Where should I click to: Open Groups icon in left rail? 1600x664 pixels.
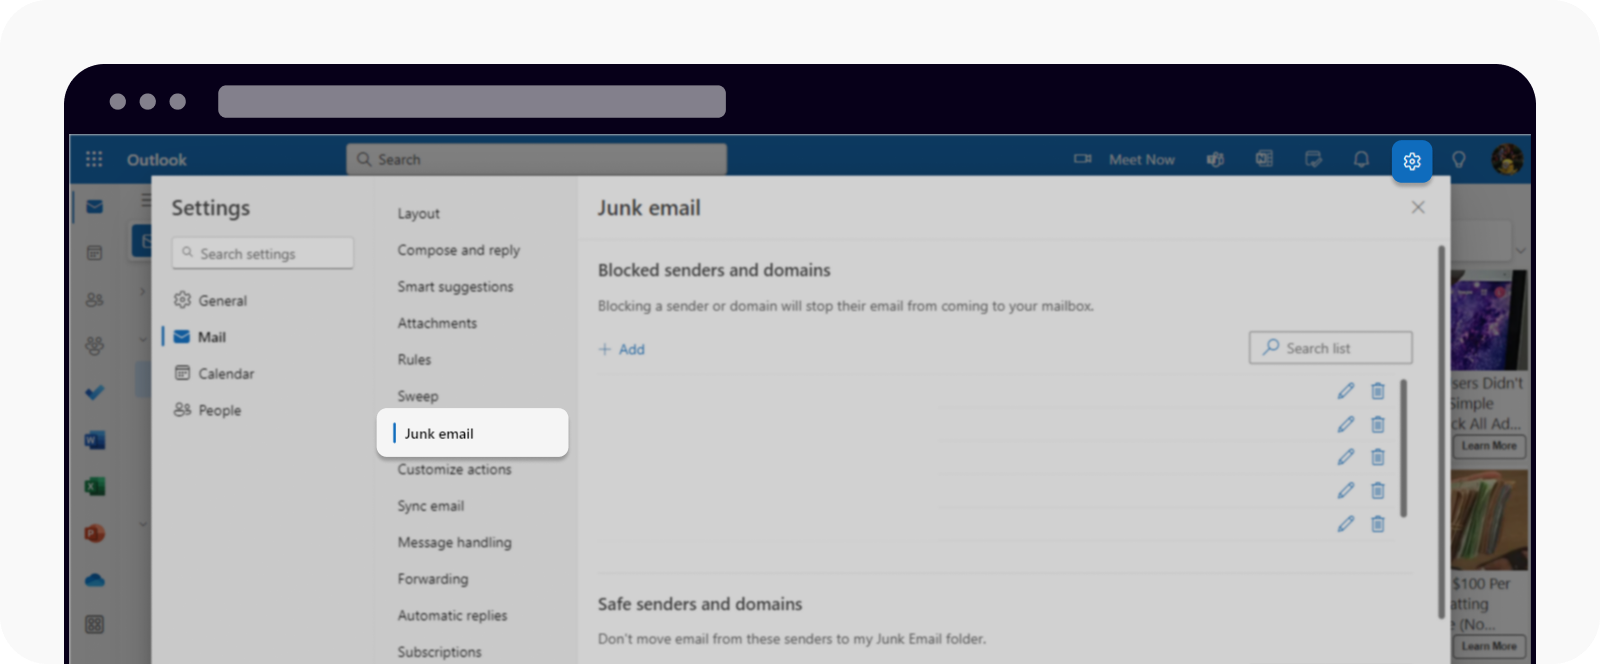94,346
